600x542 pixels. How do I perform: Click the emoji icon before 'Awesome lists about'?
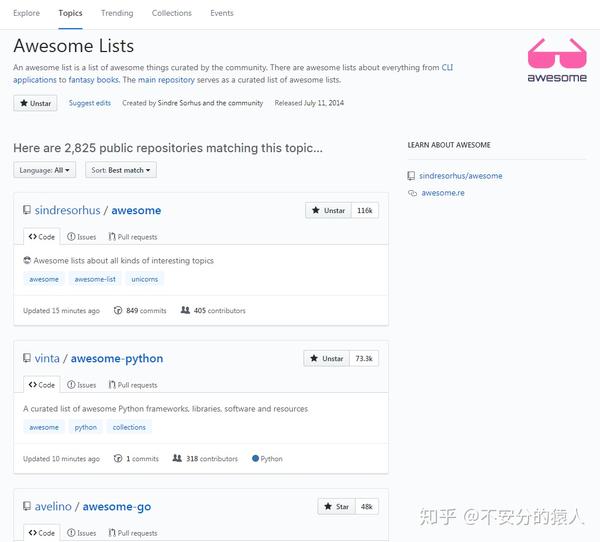pyautogui.click(x=27, y=260)
